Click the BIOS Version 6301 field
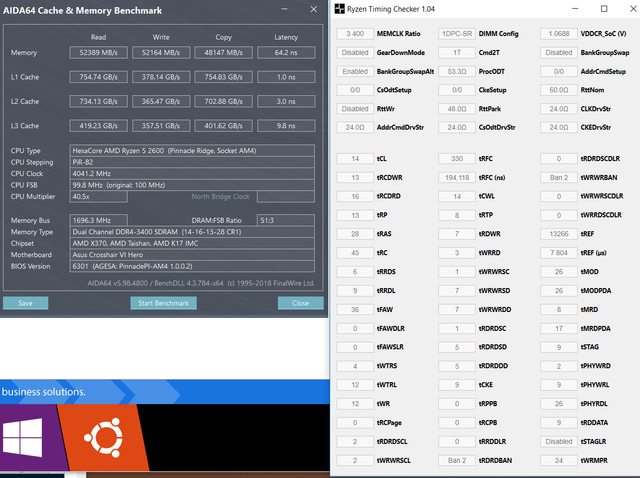The height and width of the screenshot is (478, 640). point(192,266)
